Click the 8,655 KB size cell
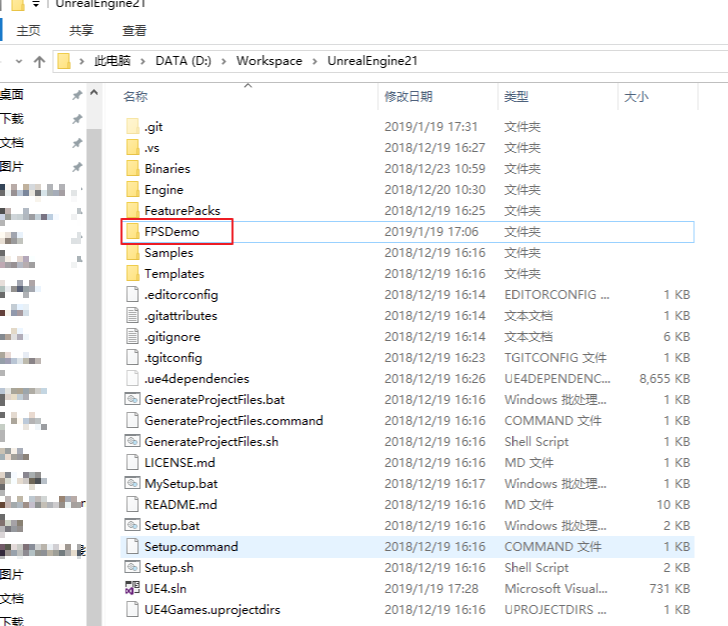The height and width of the screenshot is (626, 728). pyautogui.click(x=664, y=378)
